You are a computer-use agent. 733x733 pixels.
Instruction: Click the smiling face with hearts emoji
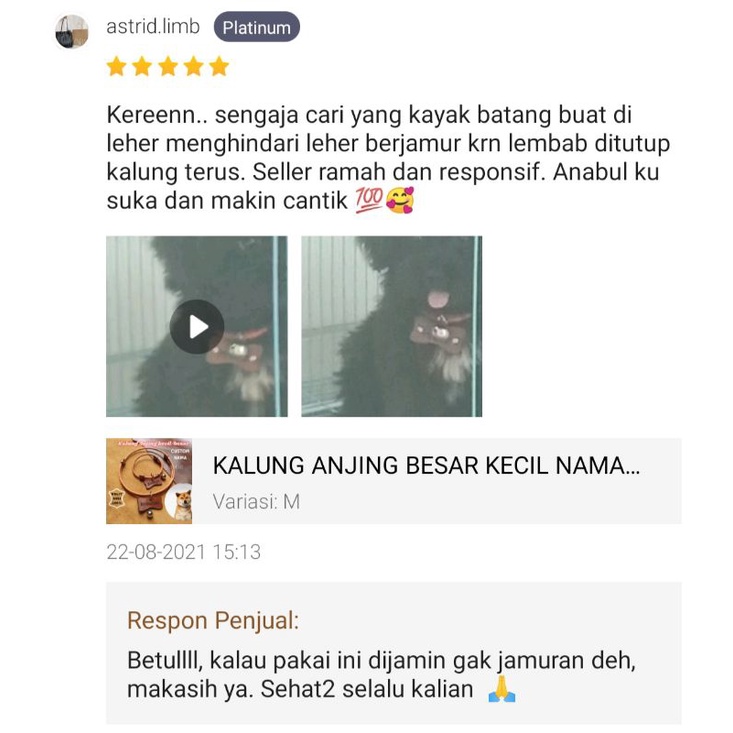tap(400, 200)
